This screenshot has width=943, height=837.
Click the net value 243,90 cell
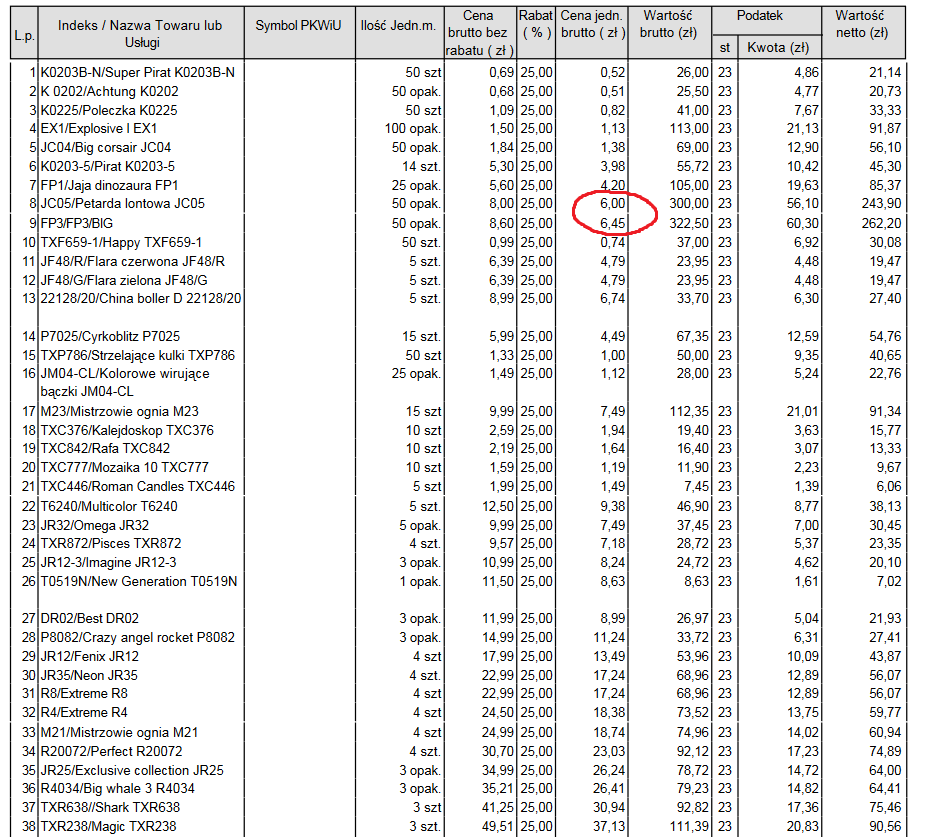pos(881,204)
